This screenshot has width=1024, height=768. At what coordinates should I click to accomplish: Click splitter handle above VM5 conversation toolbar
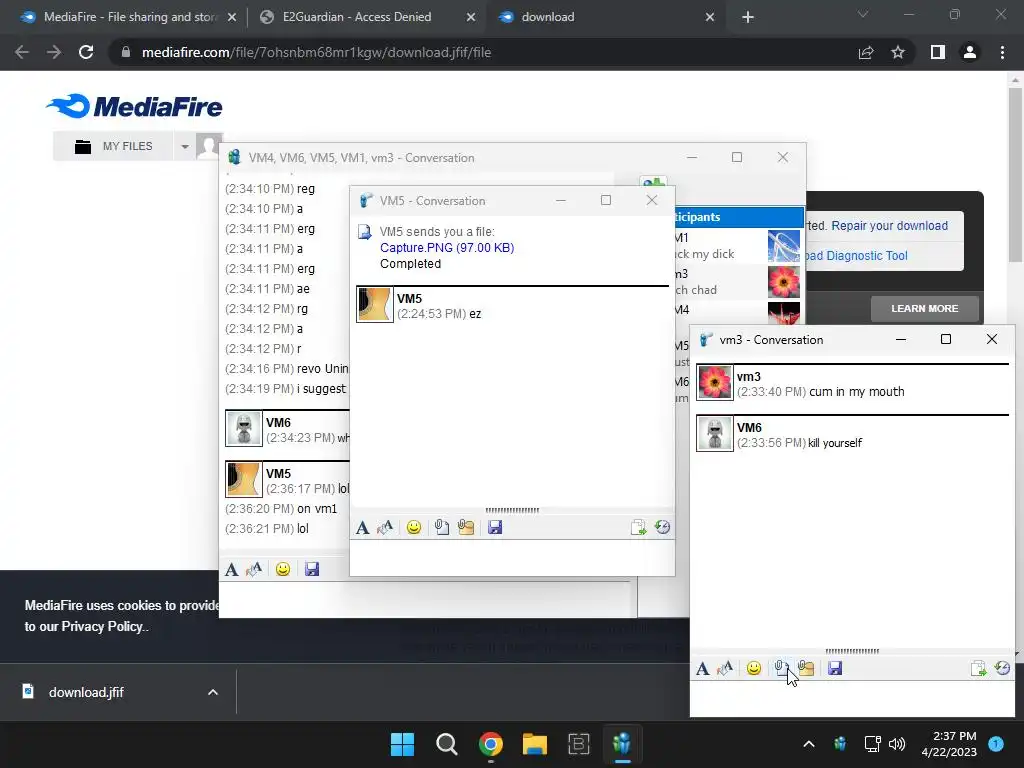(x=512, y=510)
